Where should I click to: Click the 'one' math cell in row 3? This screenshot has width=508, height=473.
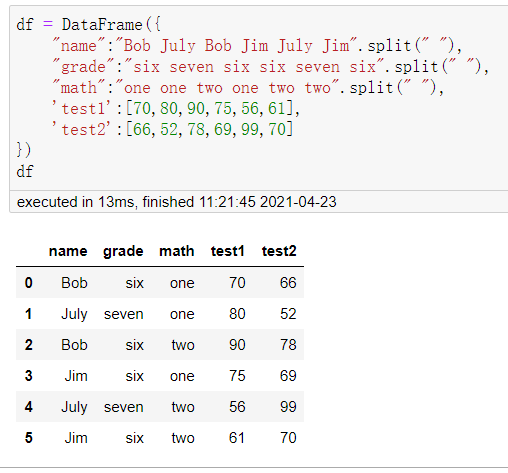(x=182, y=376)
